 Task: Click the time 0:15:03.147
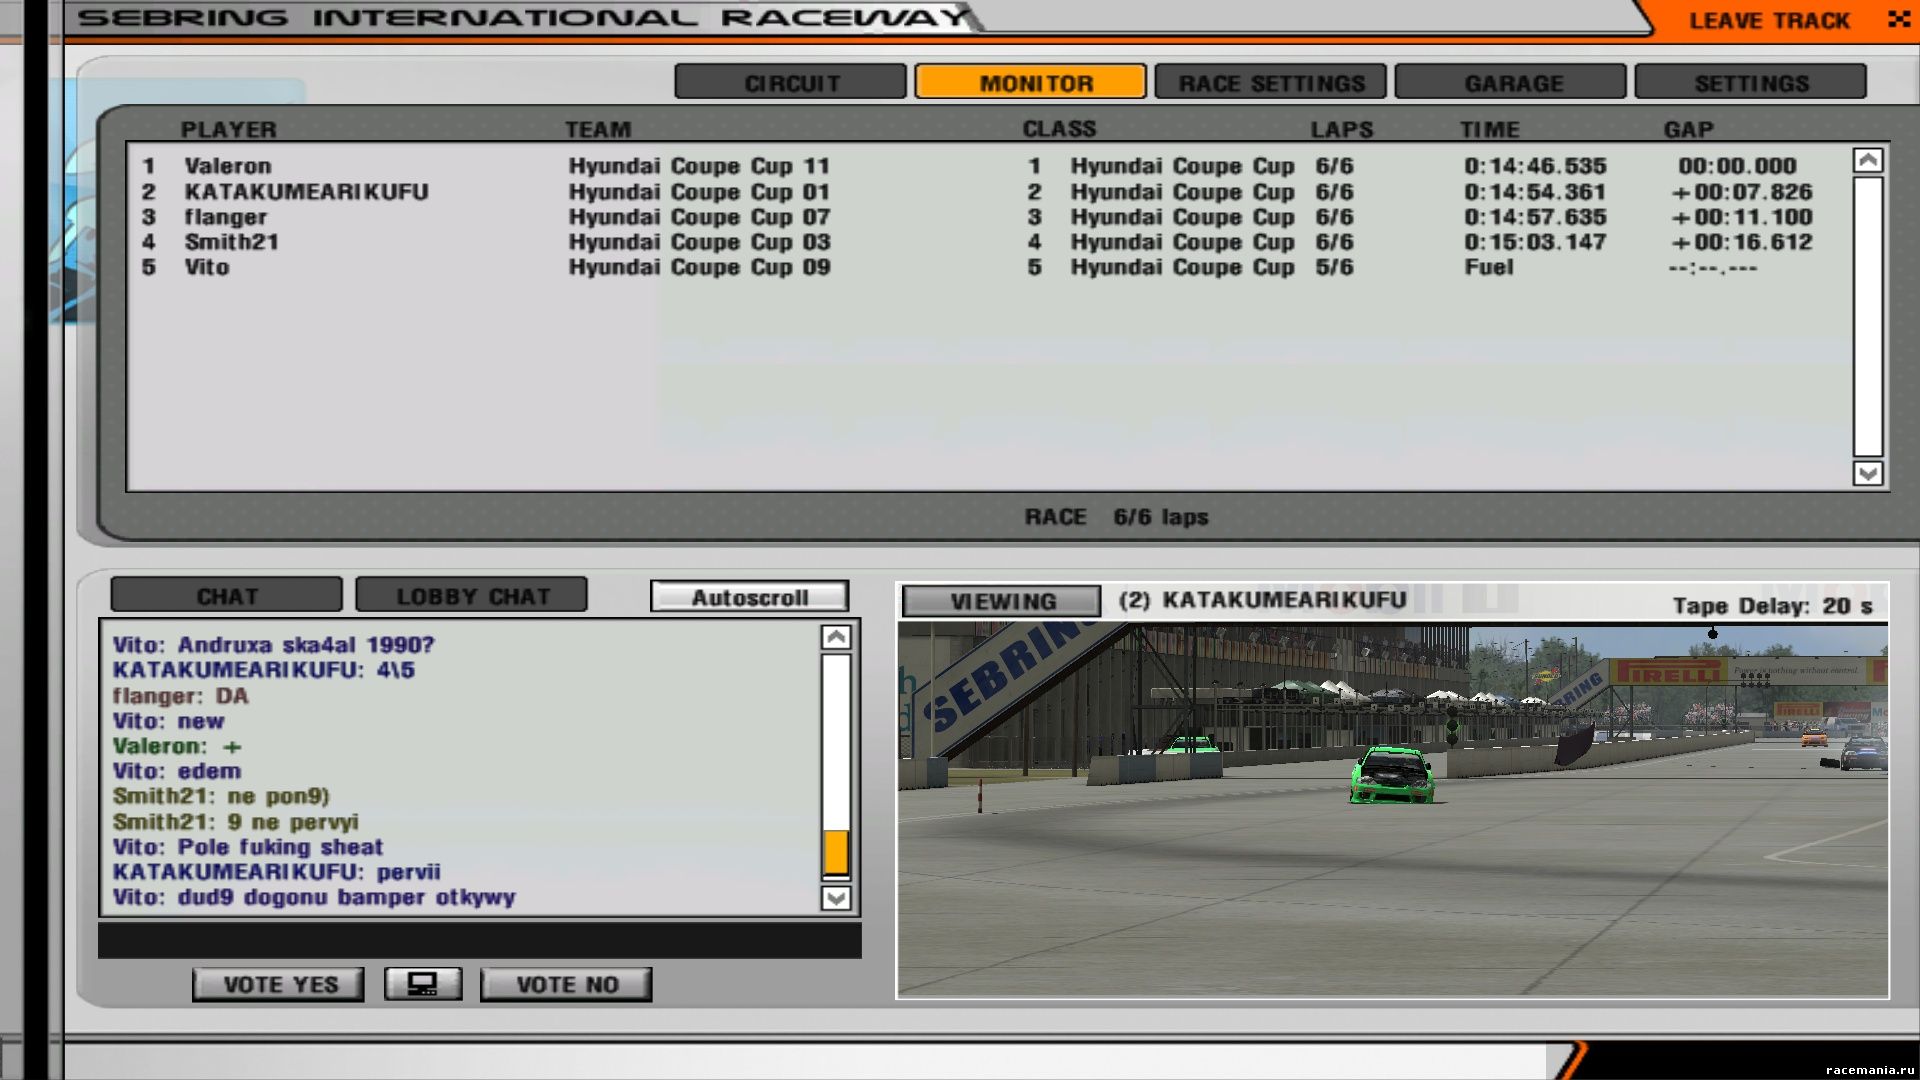click(x=1535, y=242)
